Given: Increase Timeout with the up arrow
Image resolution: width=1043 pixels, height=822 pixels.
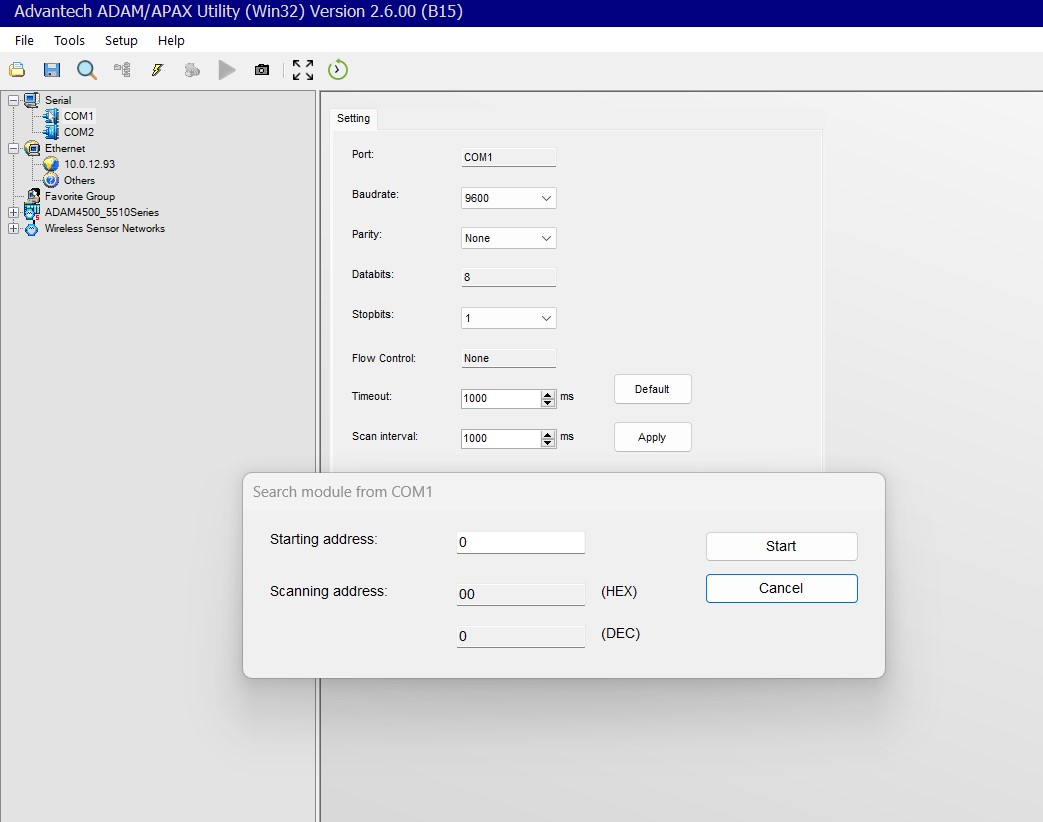Looking at the screenshot, I should tap(547, 394).
